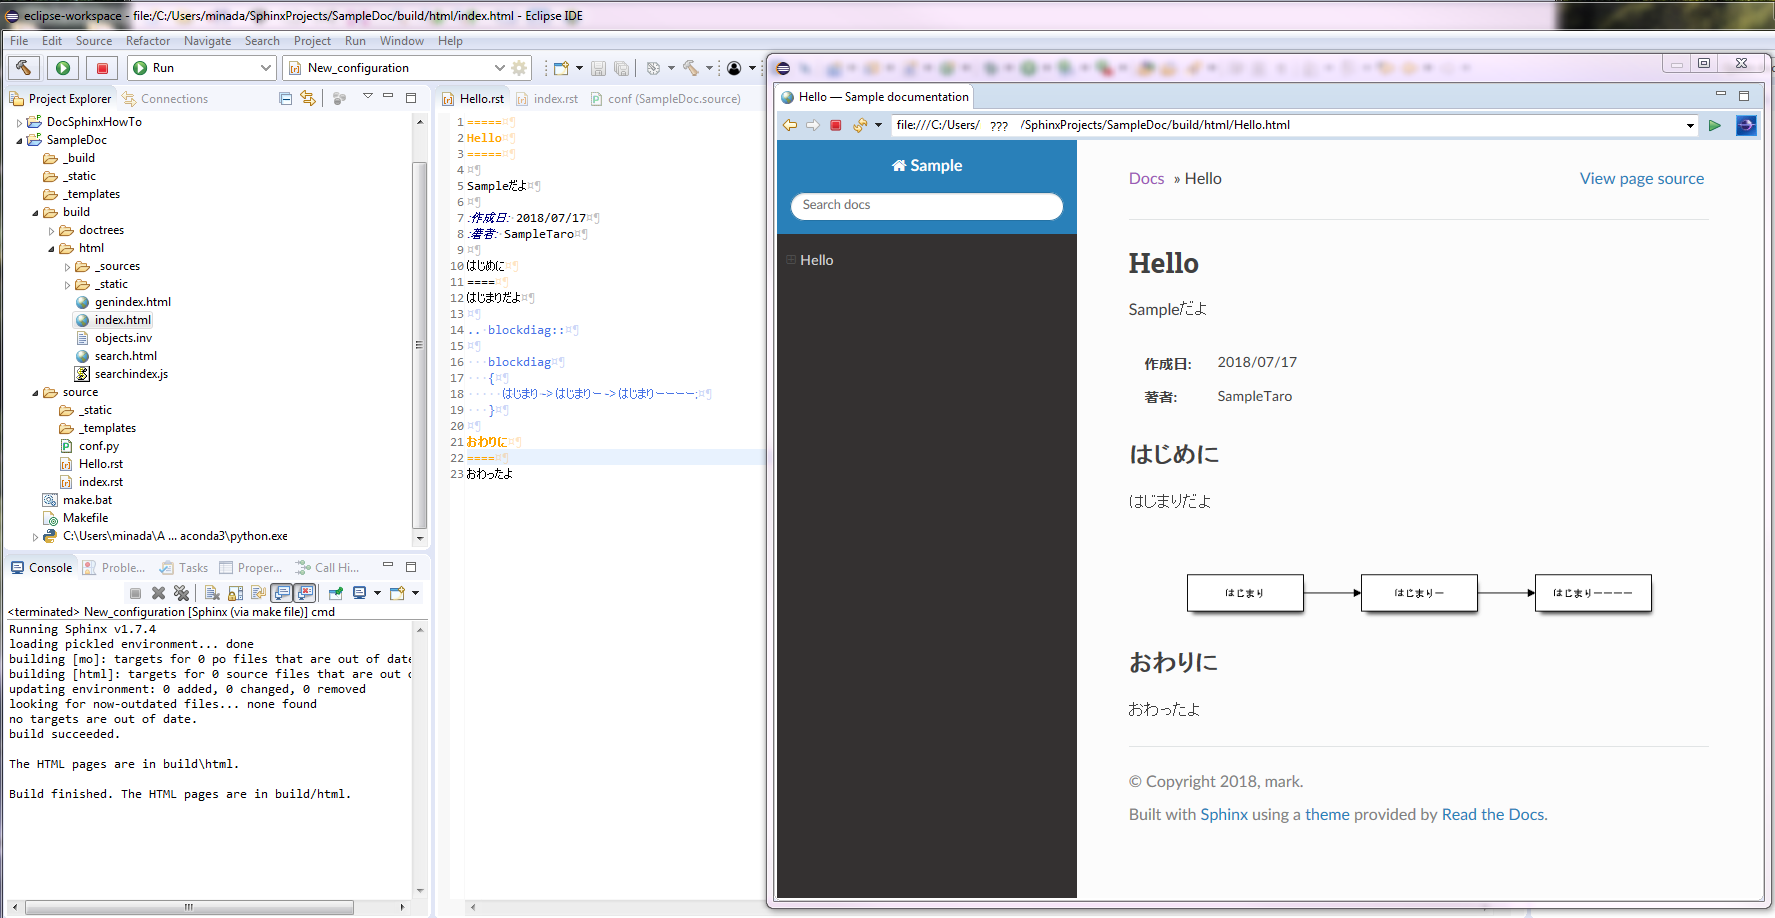Click the Docs breadcrumb link
The height and width of the screenshot is (918, 1775).
click(x=1146, y=179)
